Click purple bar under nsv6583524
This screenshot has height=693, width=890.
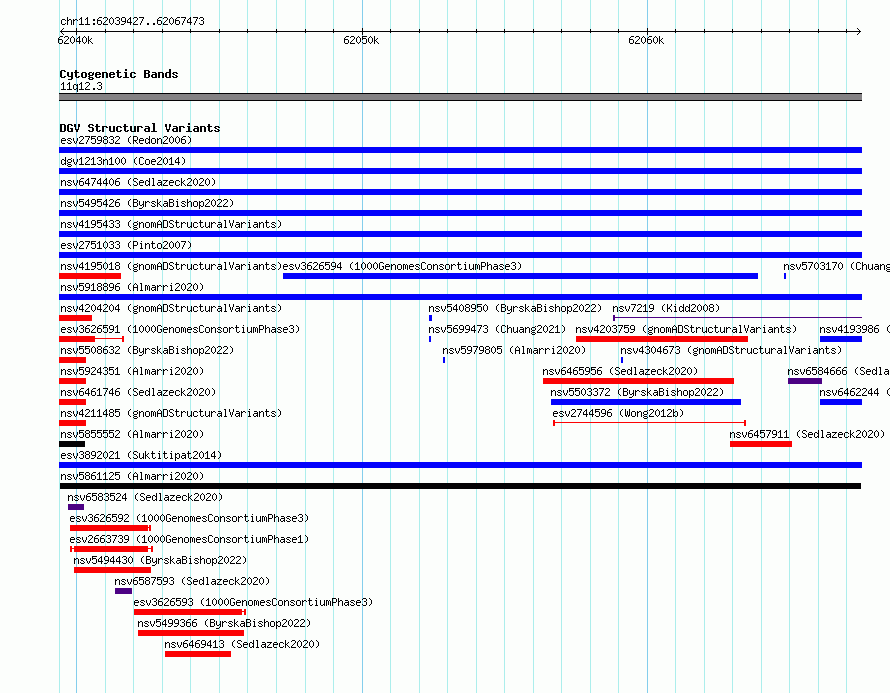pyautogui.click(x=75, y=507)
